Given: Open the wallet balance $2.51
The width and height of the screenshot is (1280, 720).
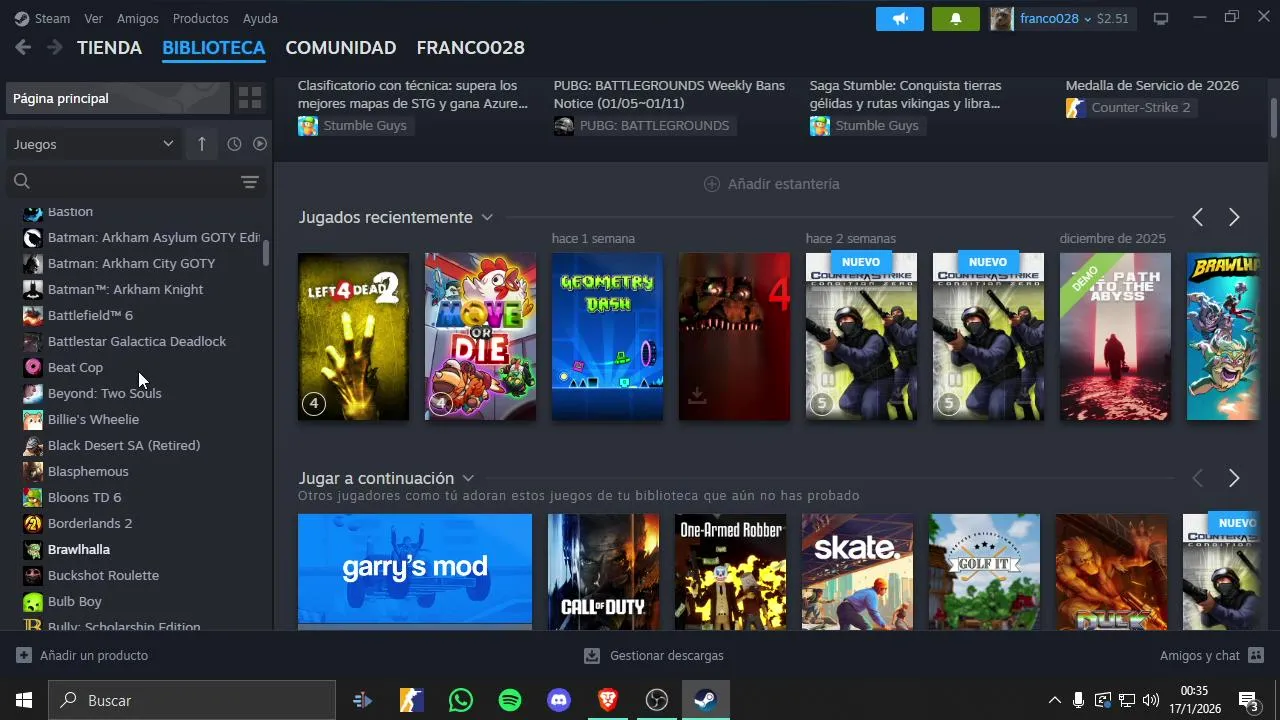Looking at the screenshot, I should (1113, 19).
